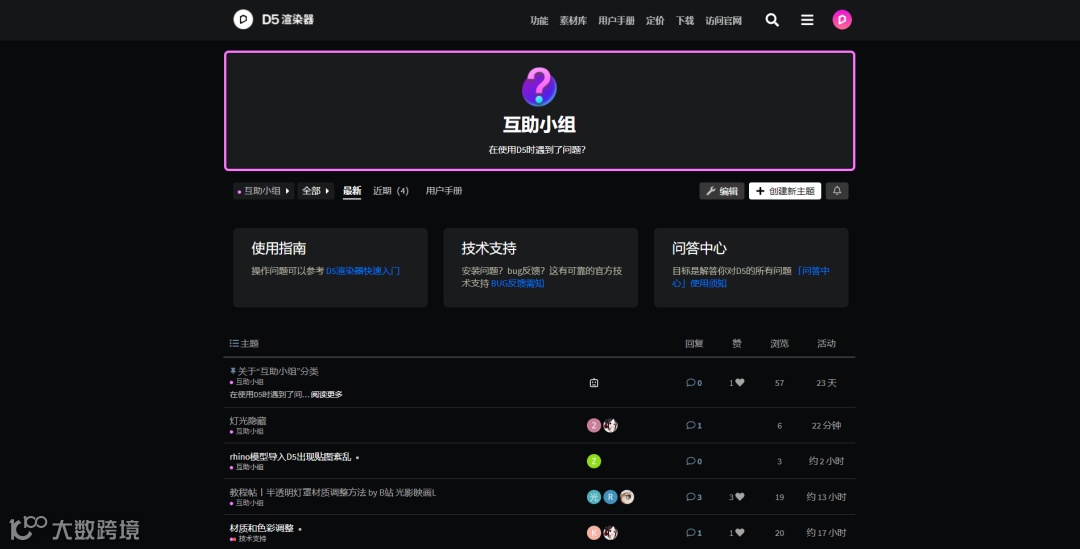
Task: Click the purple question mark category logo
Action: coord(539,87)
